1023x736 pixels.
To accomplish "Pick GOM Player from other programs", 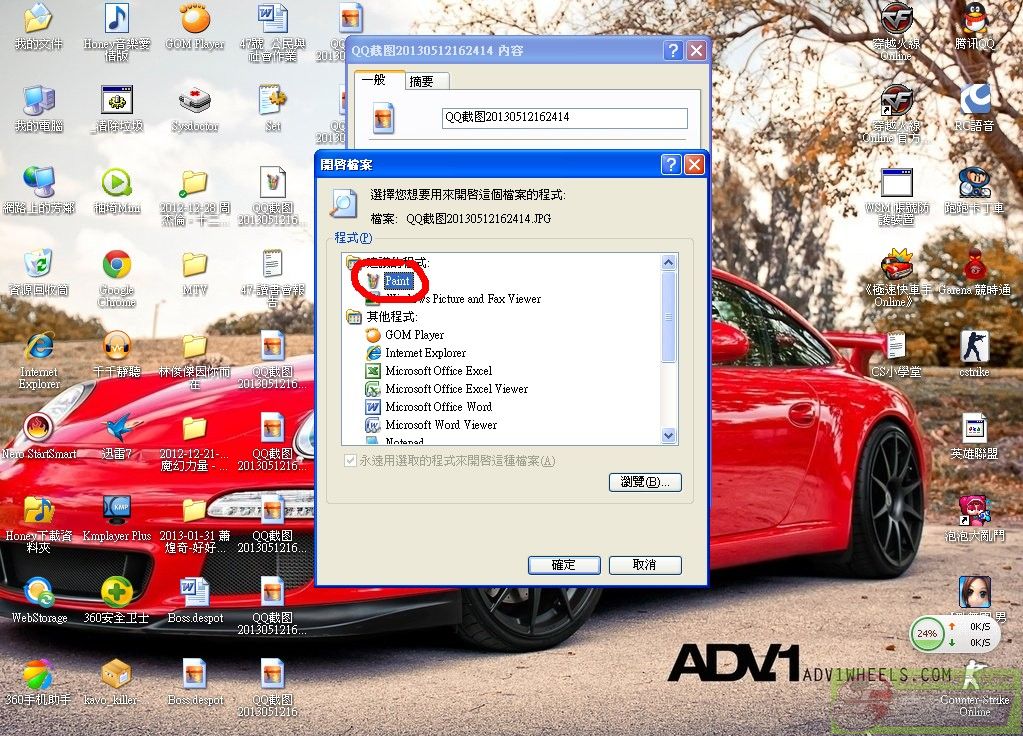I will 414,335.
